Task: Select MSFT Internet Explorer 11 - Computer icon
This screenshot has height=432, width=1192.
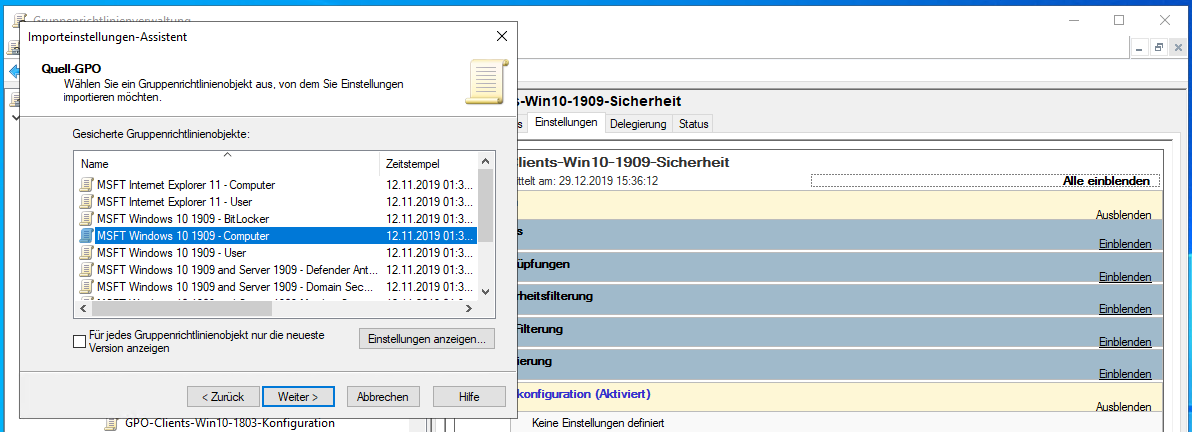Action: pos(86,185)
